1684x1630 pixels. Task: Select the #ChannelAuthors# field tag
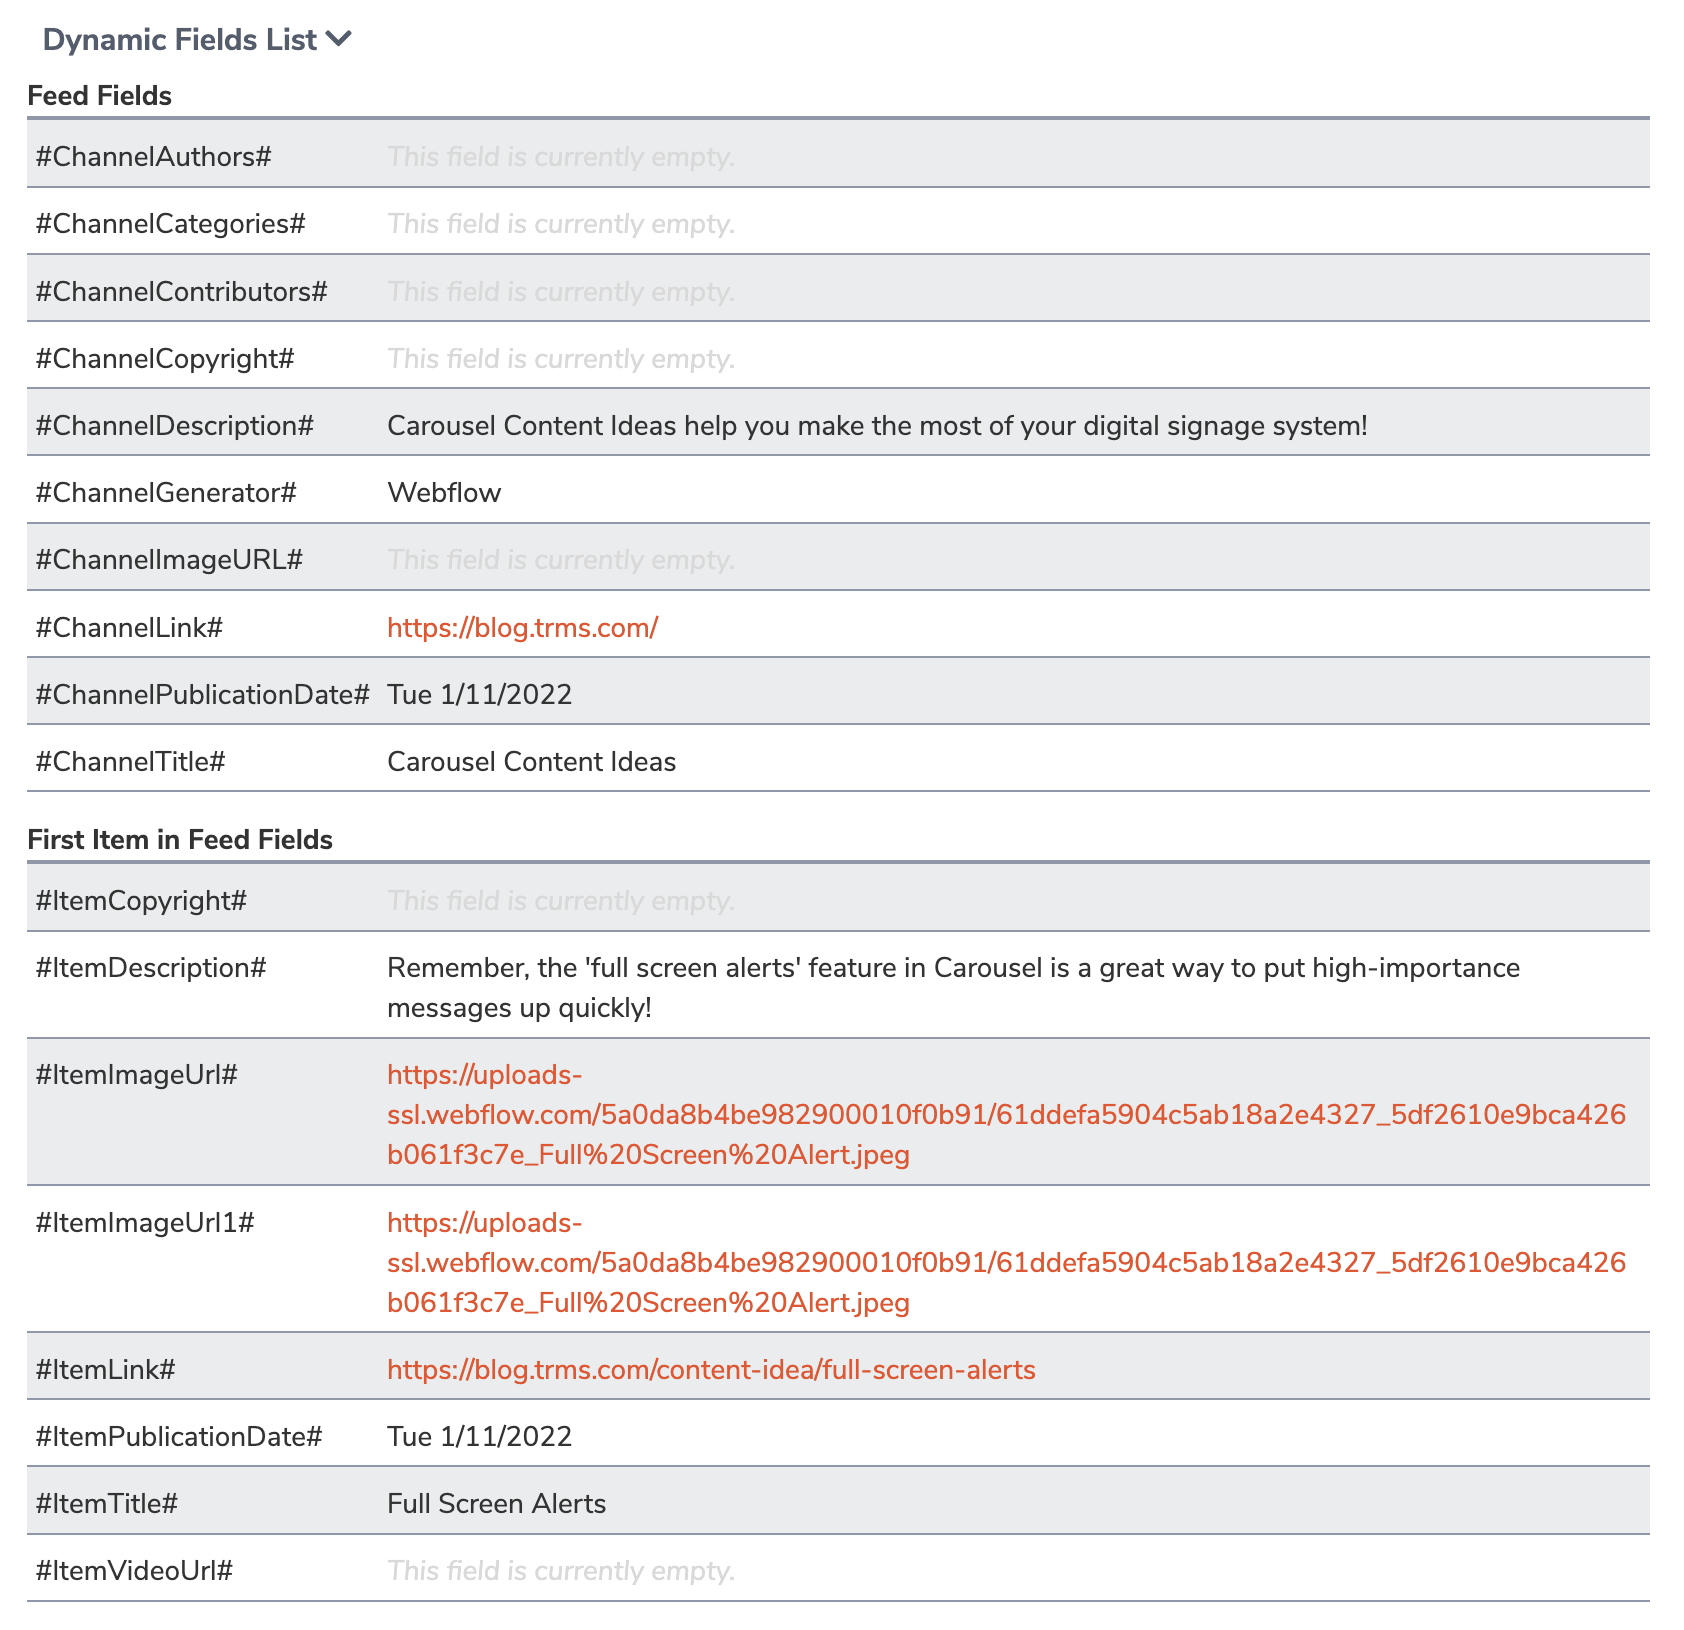153,157
